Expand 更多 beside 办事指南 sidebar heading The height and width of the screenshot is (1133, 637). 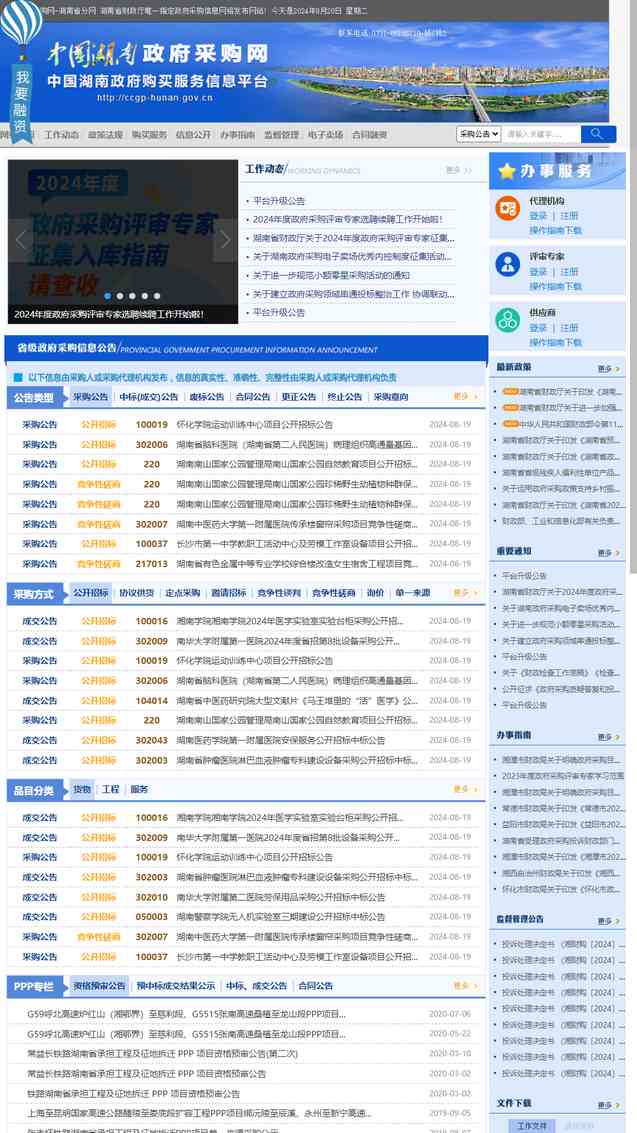tap(608, 737)
